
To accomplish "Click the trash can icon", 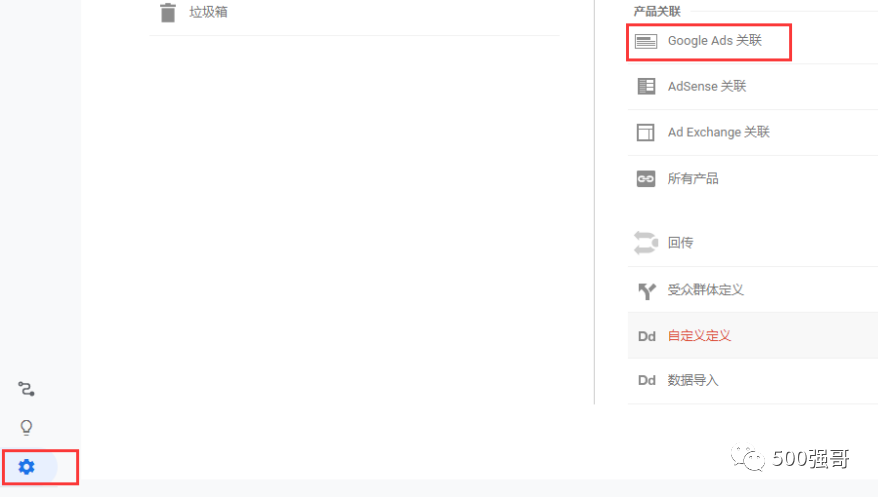I will (x=167, y=12).
